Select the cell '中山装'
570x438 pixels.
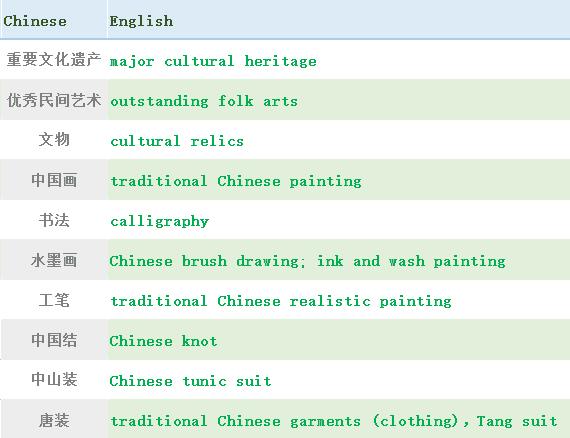click(x=54, y=380)
